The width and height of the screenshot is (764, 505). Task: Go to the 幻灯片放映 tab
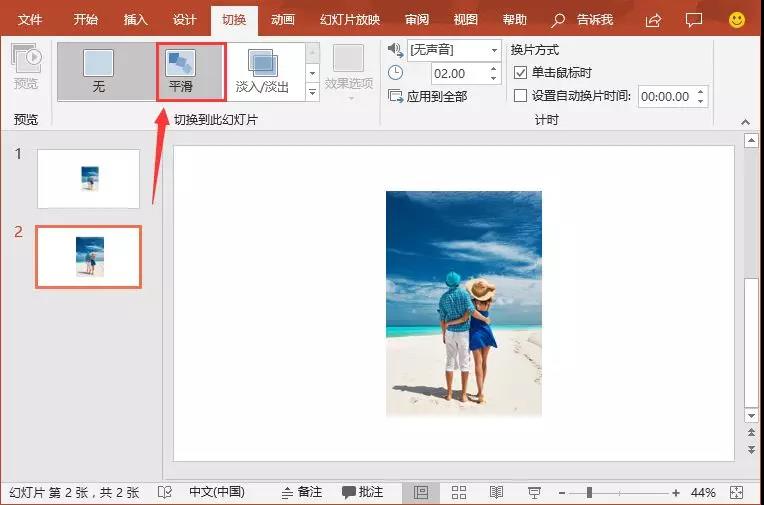(350, 20)
